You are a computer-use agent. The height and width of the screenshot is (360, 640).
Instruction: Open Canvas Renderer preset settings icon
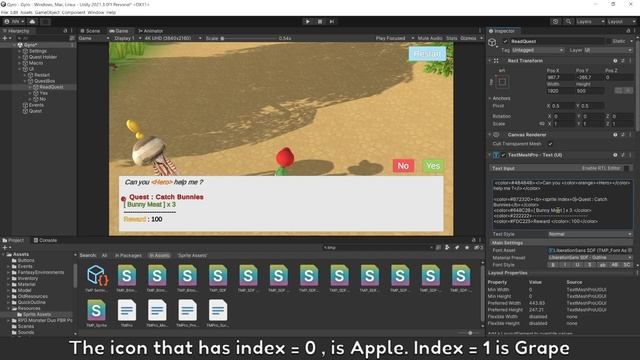(623, 135)
